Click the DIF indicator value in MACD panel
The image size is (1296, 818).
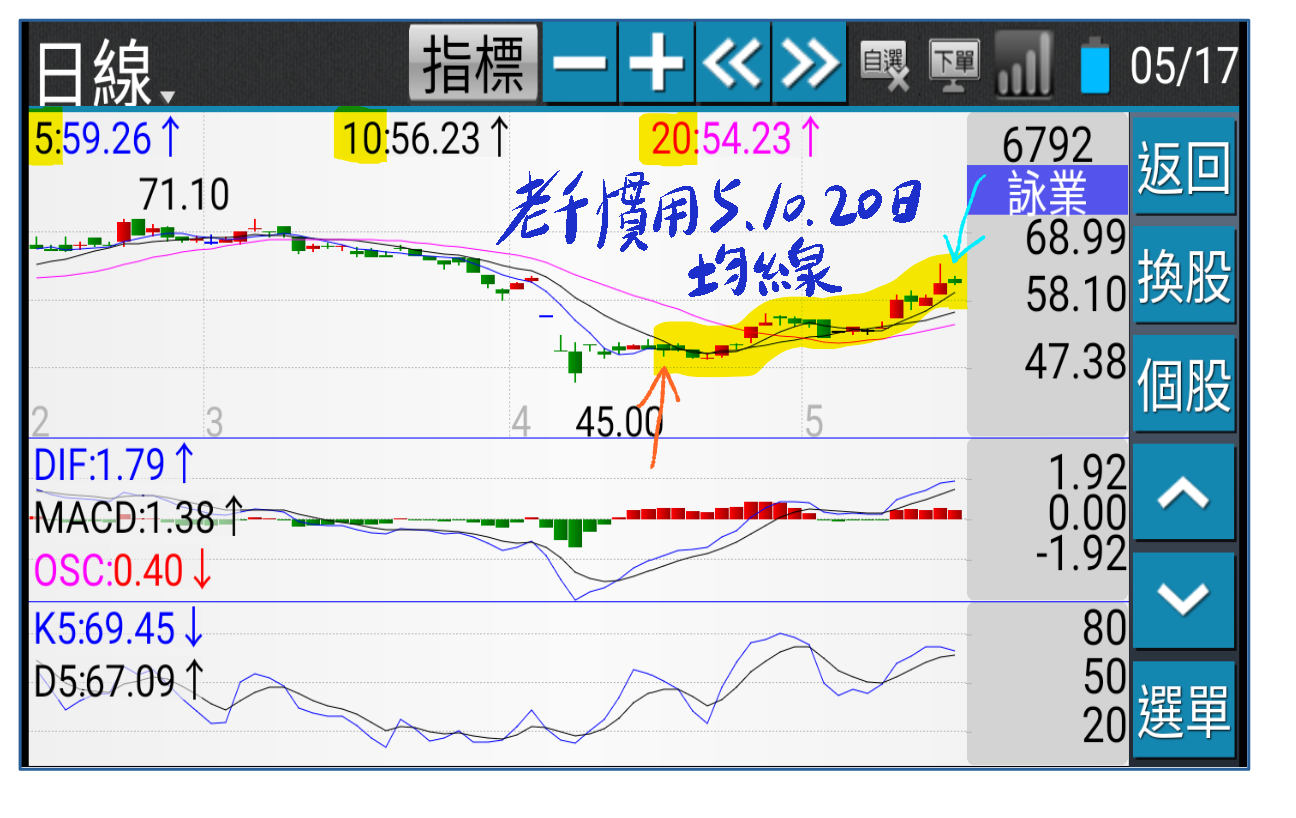115,465
